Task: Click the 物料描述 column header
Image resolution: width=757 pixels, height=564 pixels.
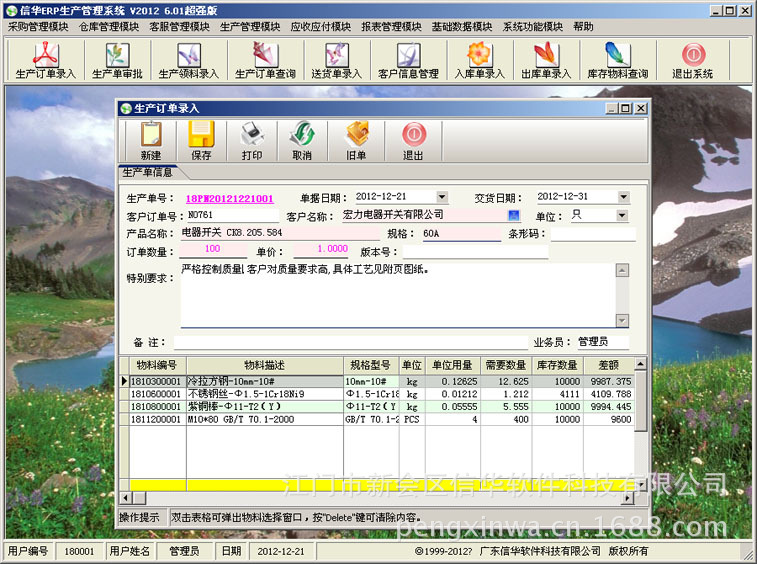Action: [265, 365]
